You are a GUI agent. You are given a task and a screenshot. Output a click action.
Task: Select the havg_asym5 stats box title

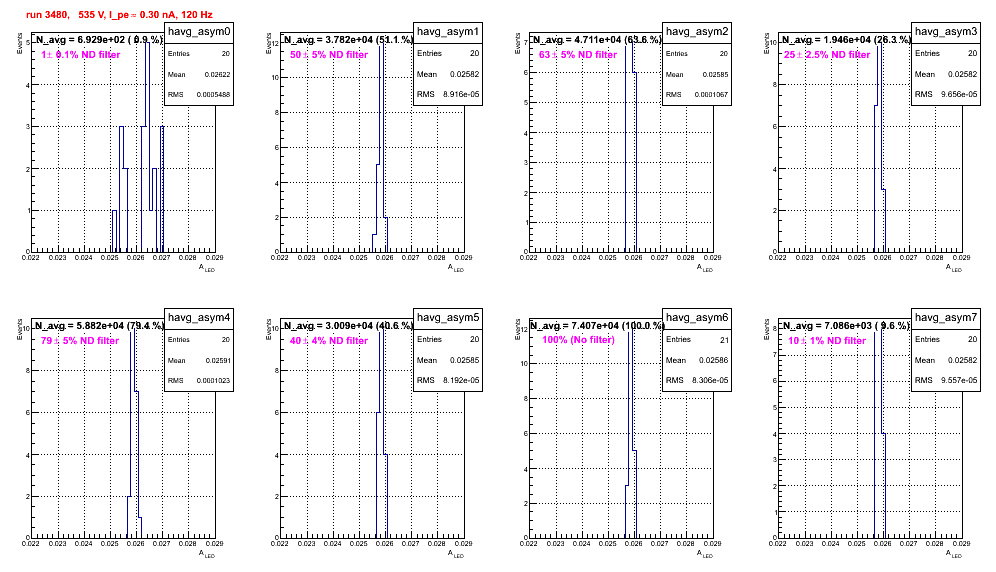pyautogui.click(x=448, y=318)
